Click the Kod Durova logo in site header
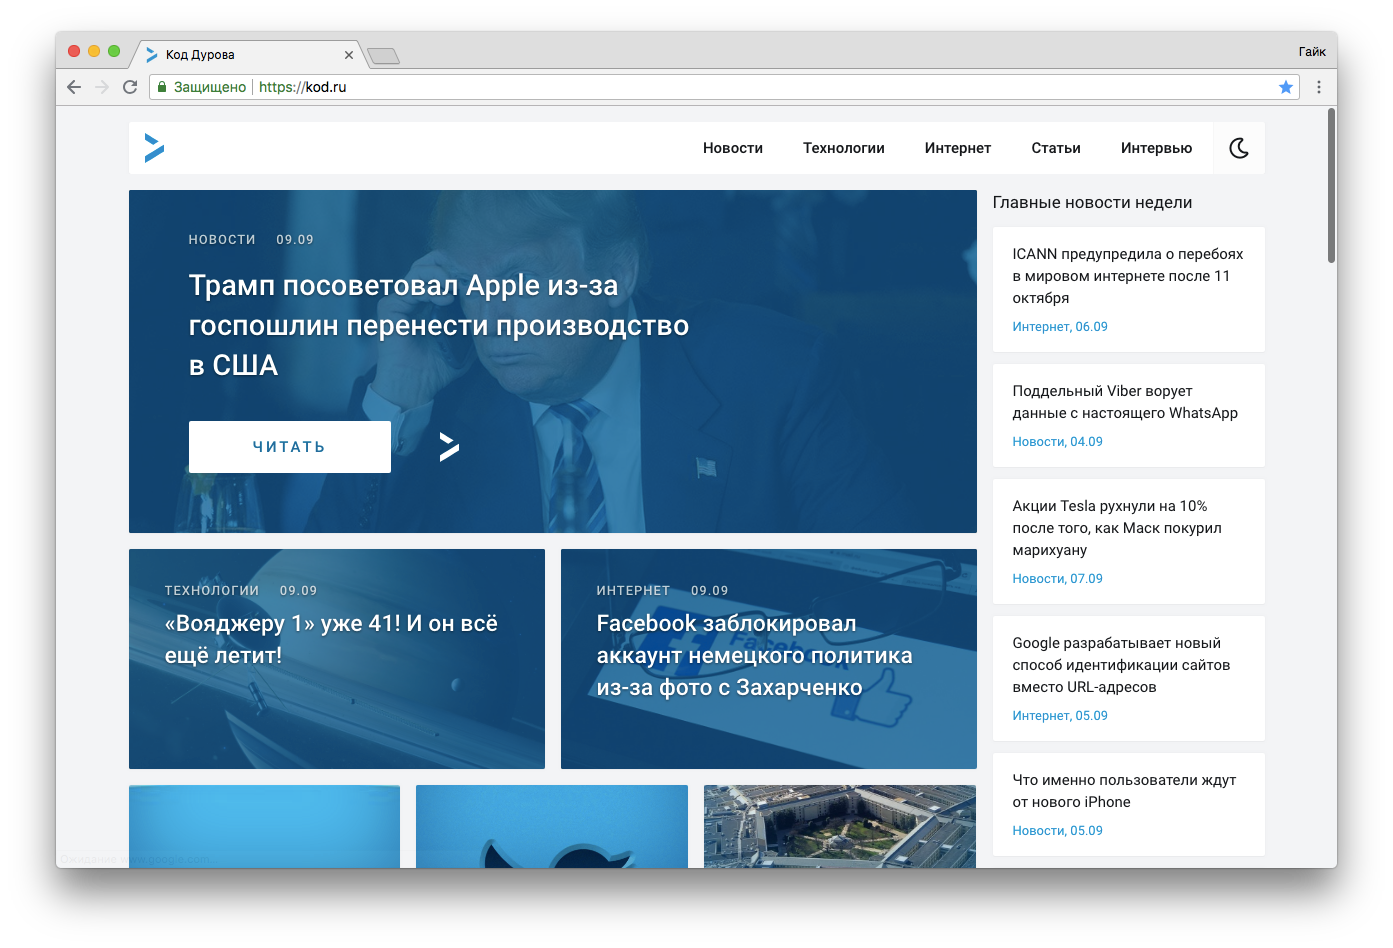Screen dimensions: 1393x948 pyautogui.click(x=154, y=148)
